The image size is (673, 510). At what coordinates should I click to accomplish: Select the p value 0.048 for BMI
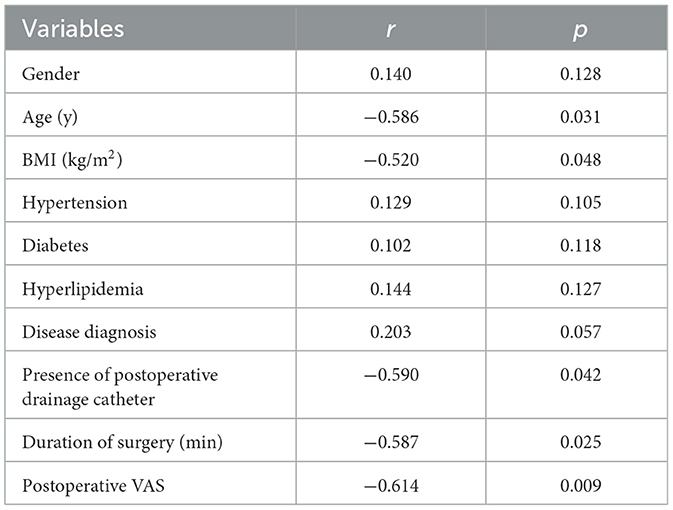click(581, 159)
